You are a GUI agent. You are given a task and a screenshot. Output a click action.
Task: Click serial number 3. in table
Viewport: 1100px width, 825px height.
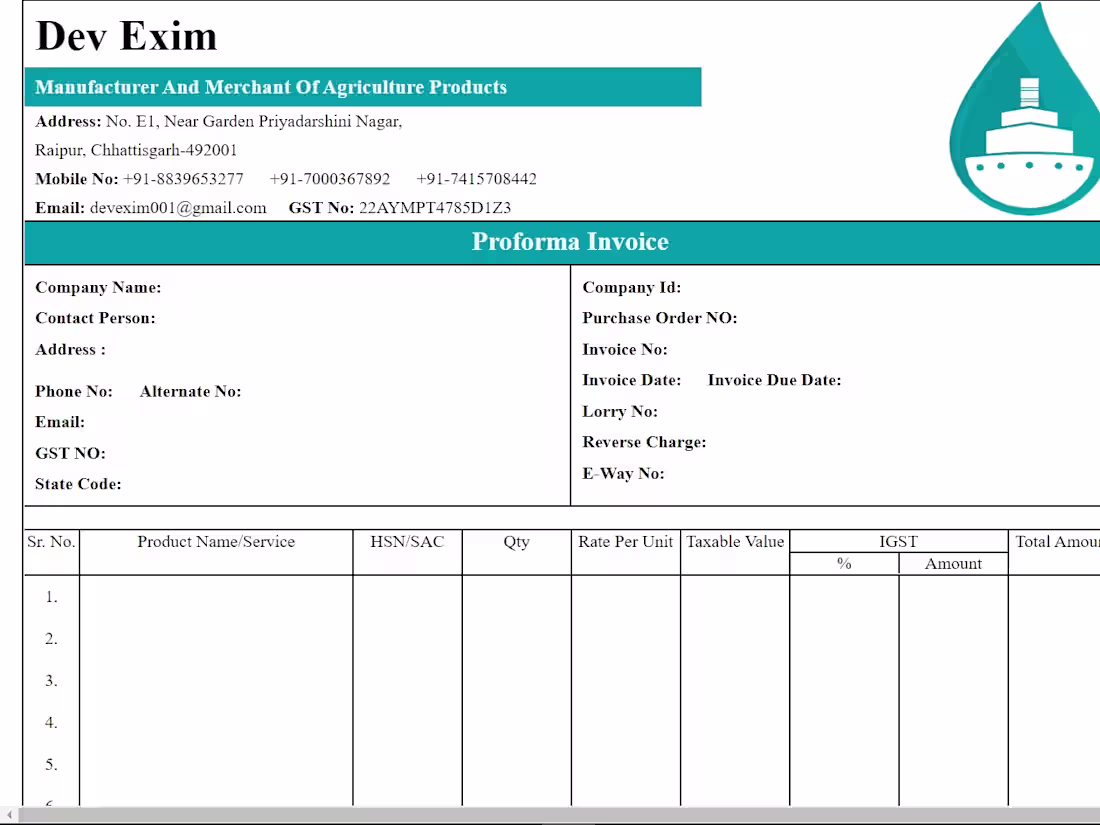tap(51, 680)
